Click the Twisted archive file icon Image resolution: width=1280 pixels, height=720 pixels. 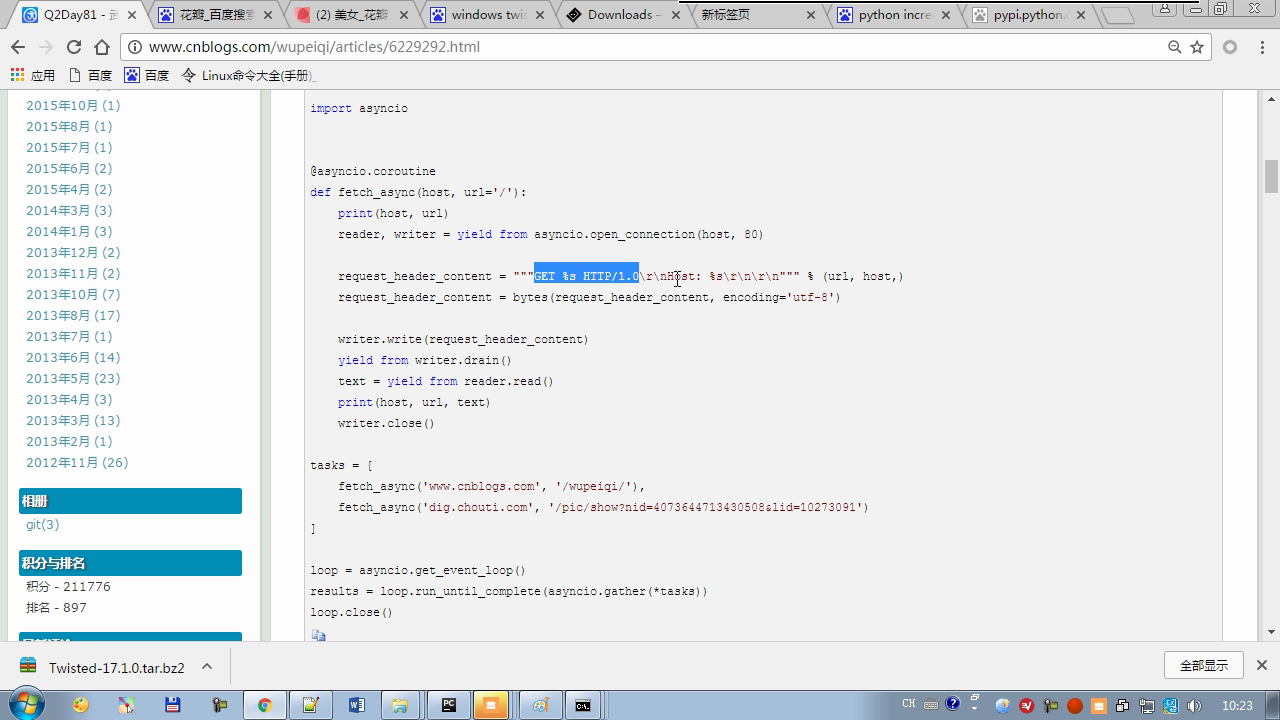(28, 666)
